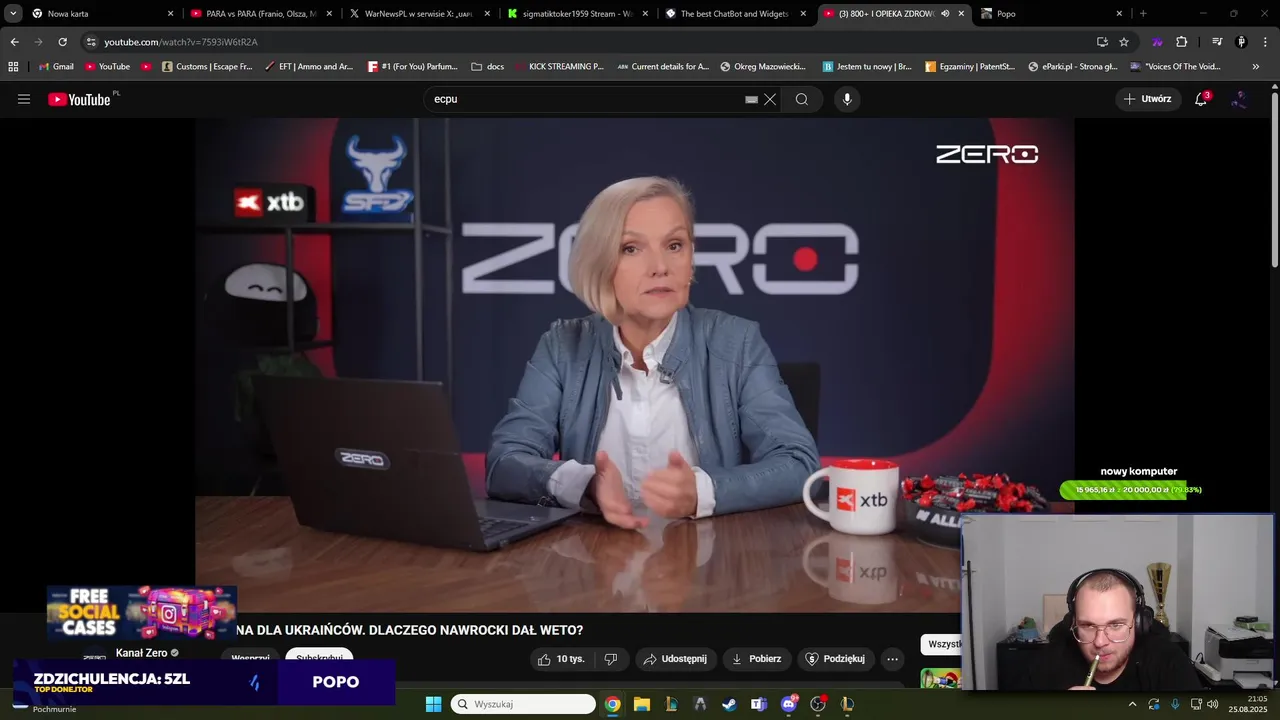Open Chrome media control icon
This screenshot has width=1280, height=720.
pyautogui.click(x=1217, y=42)
